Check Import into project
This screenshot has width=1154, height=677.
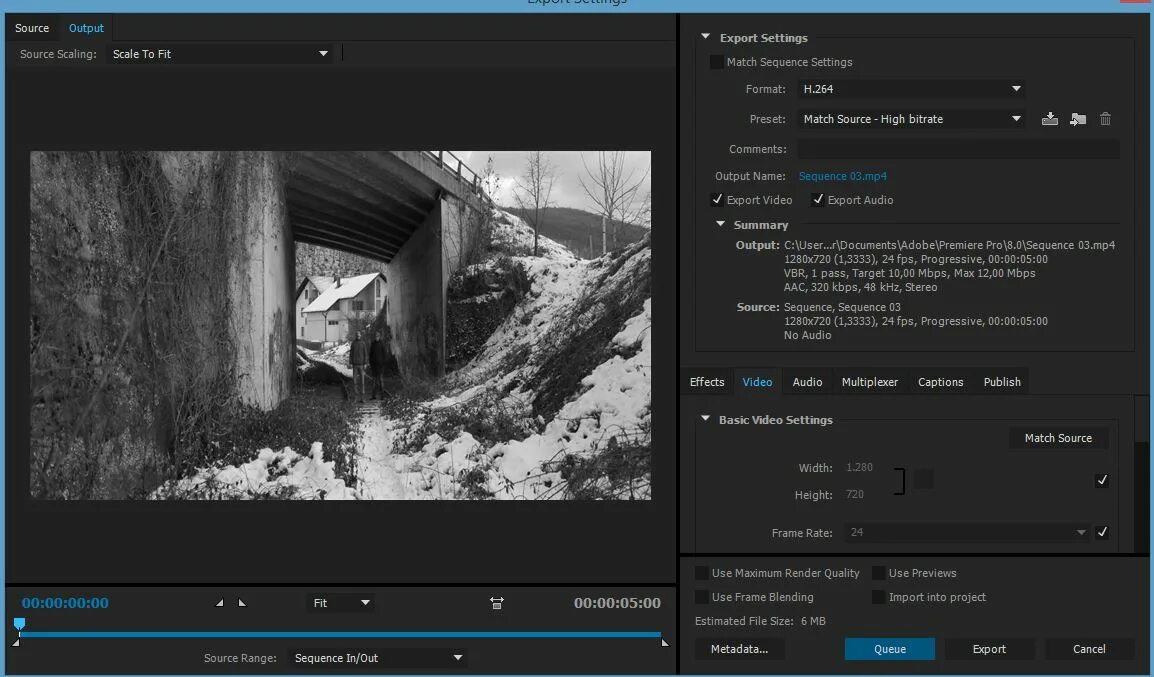point(877,597)
